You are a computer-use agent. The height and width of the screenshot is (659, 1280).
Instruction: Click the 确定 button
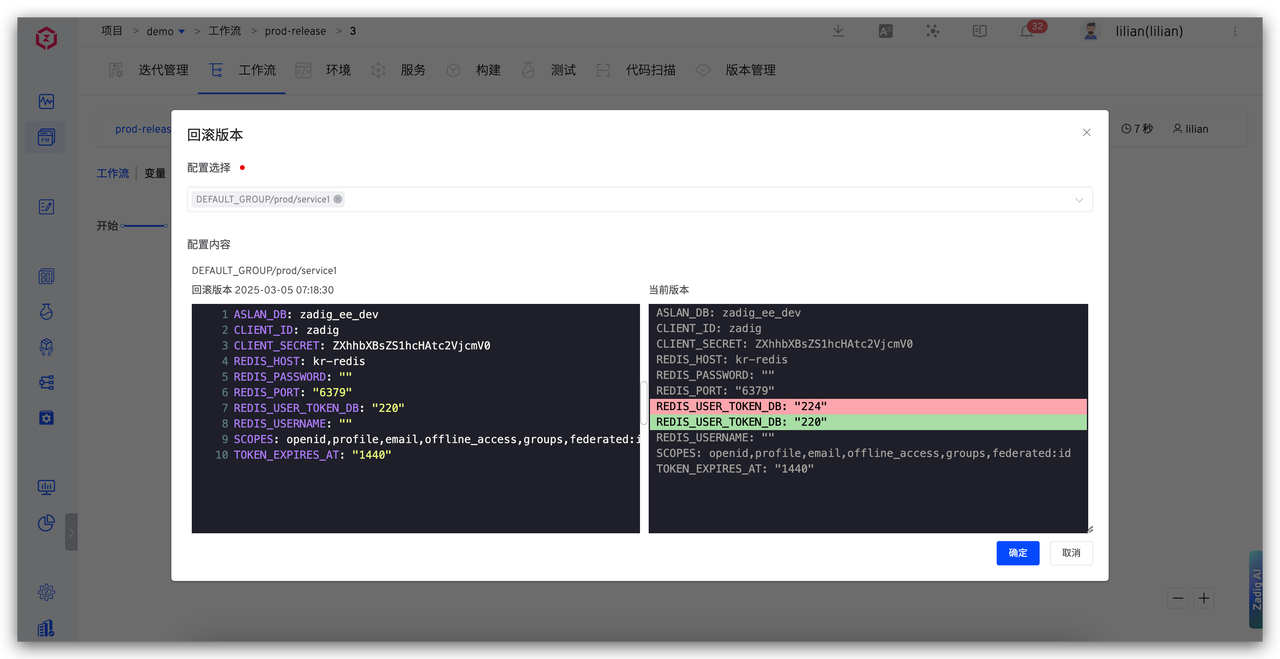click(x=1017, y=553)
